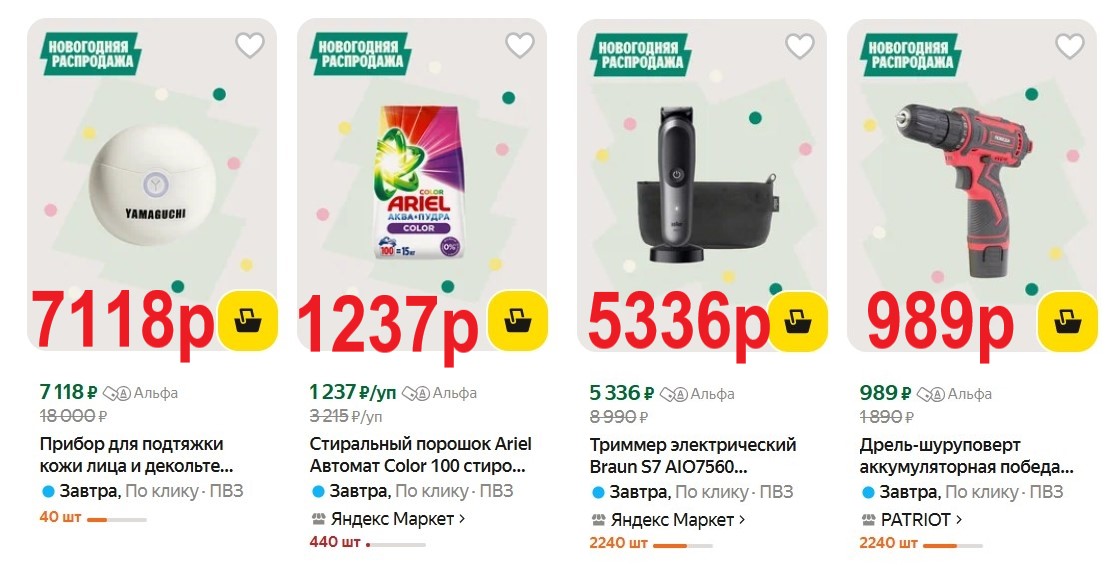Toggle heart on Ariel powder card
The image size is (1114, 565).
pyautogui.click(x=519, y=45)
